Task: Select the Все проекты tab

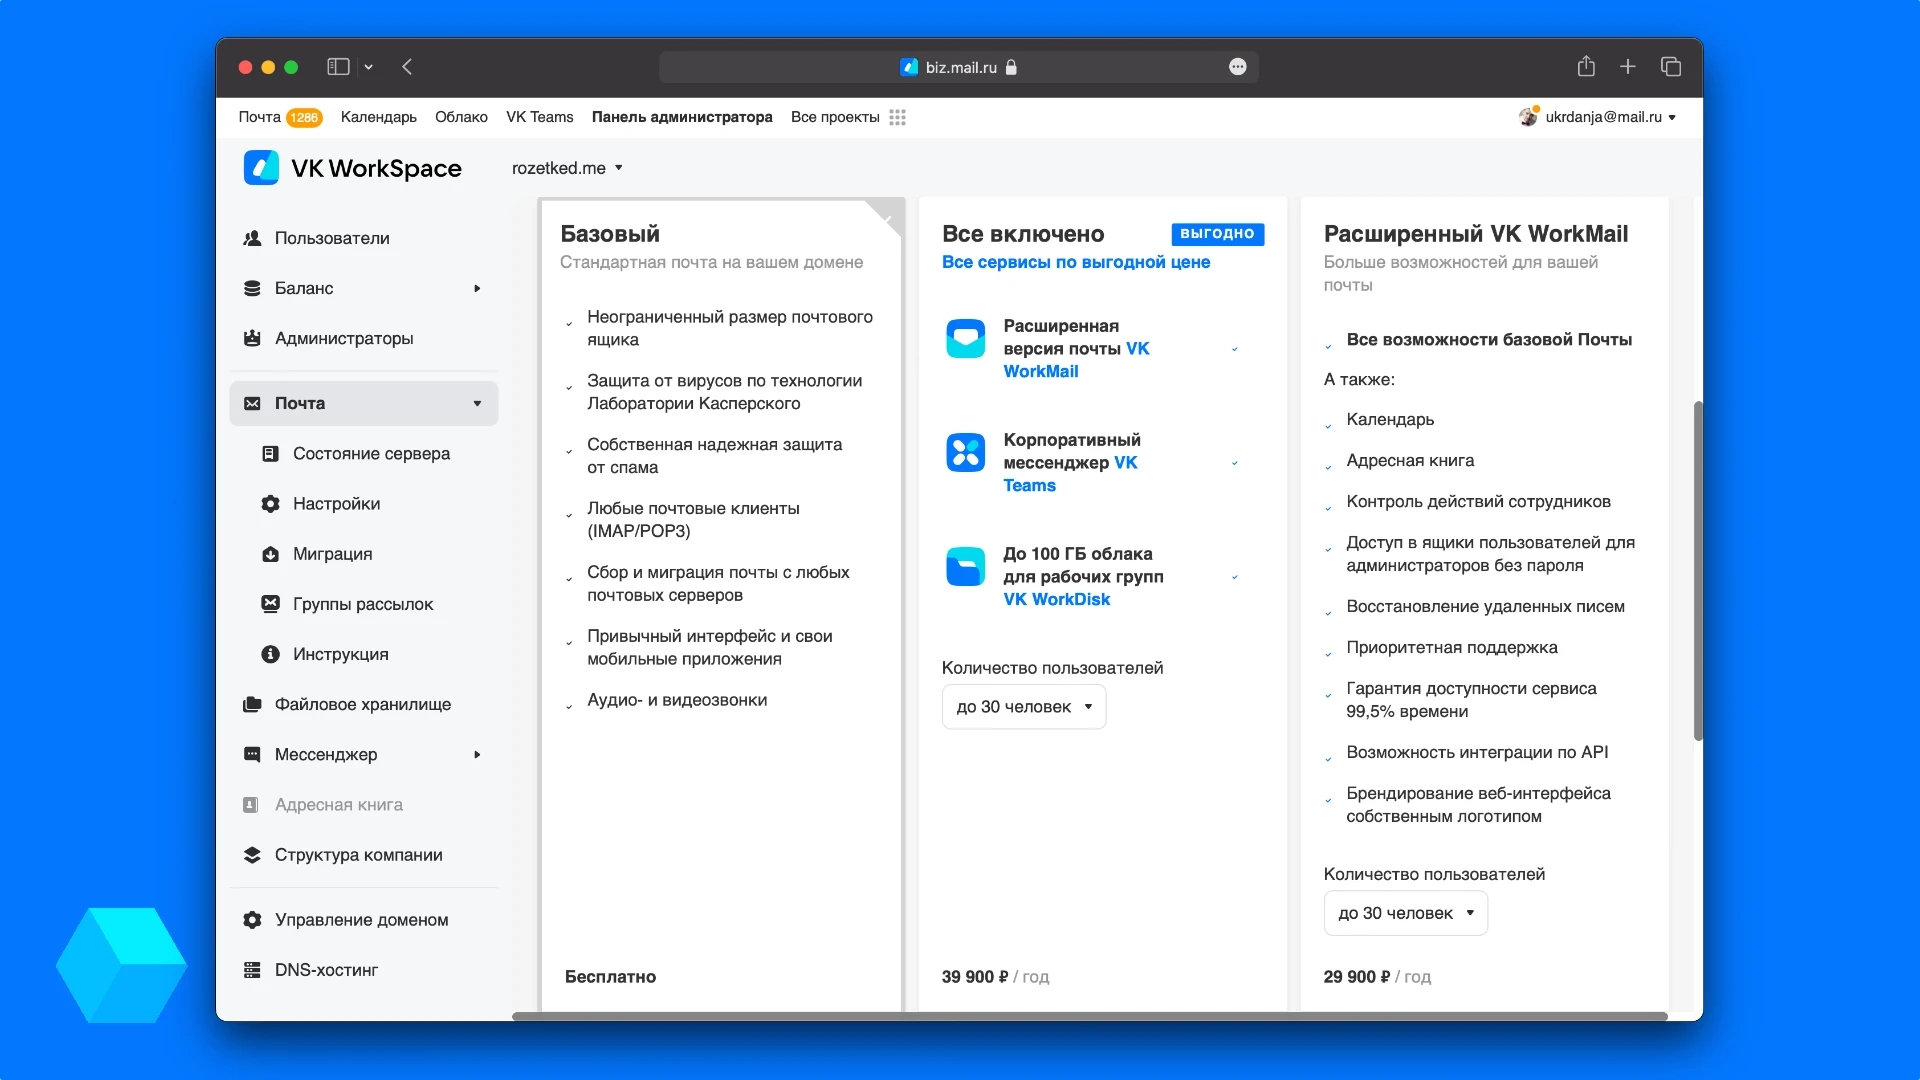Action: pyautogui.click(x=833, y=117)
